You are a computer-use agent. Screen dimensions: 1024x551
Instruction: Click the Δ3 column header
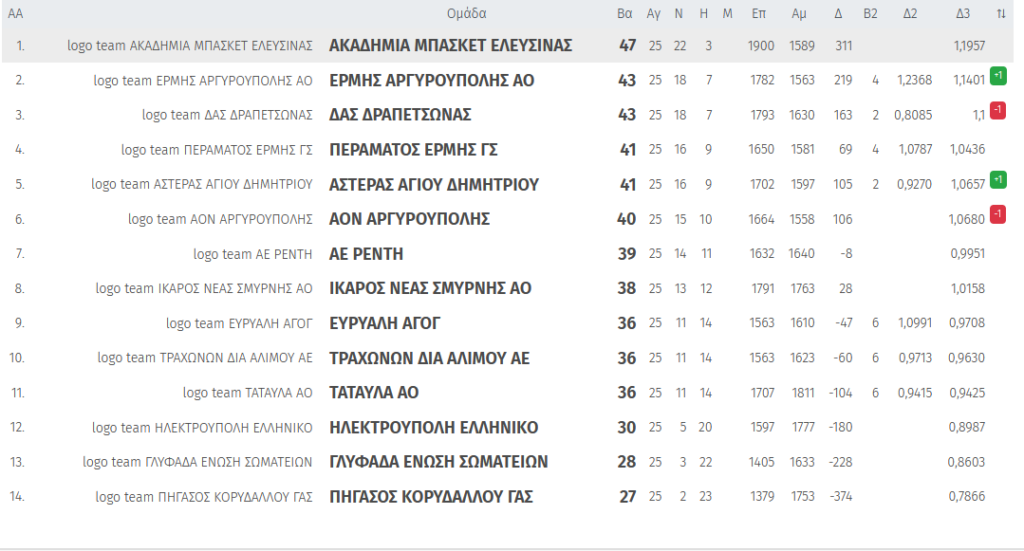963,14
